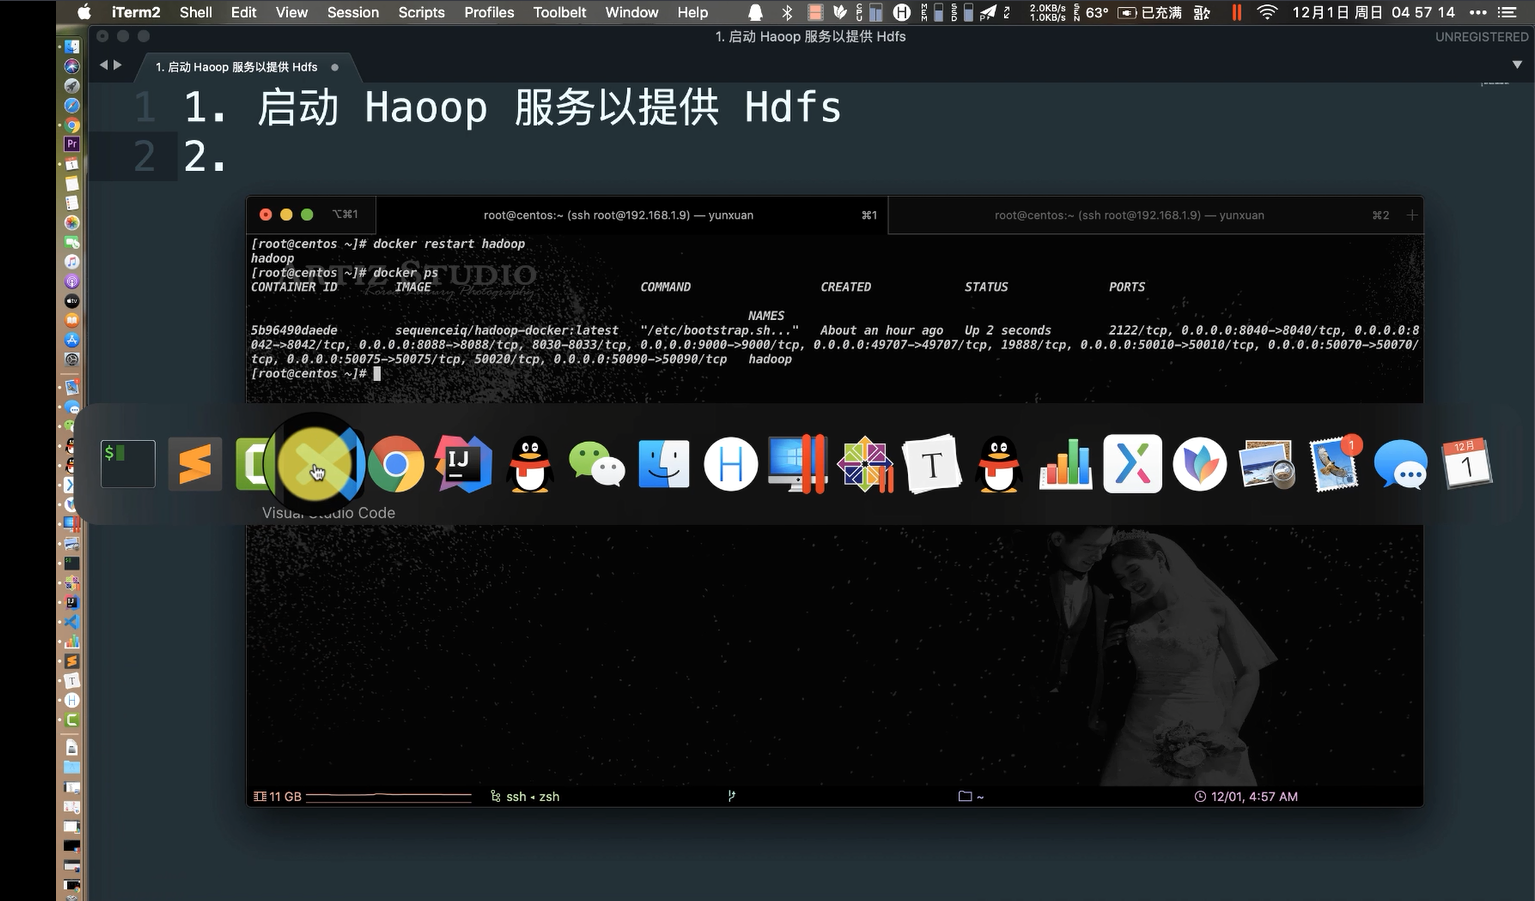Viewport: 1535px width, 901px height.
Task: Open the iTerm2 application menu
Action: [136, 12]
